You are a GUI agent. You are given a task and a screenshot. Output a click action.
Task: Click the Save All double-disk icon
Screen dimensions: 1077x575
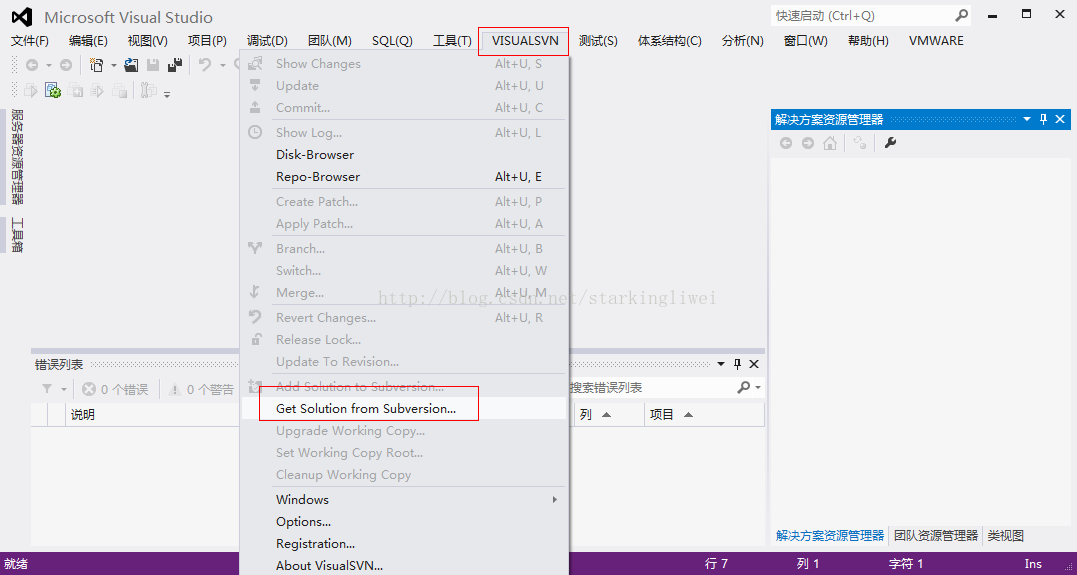click(175, 65)
